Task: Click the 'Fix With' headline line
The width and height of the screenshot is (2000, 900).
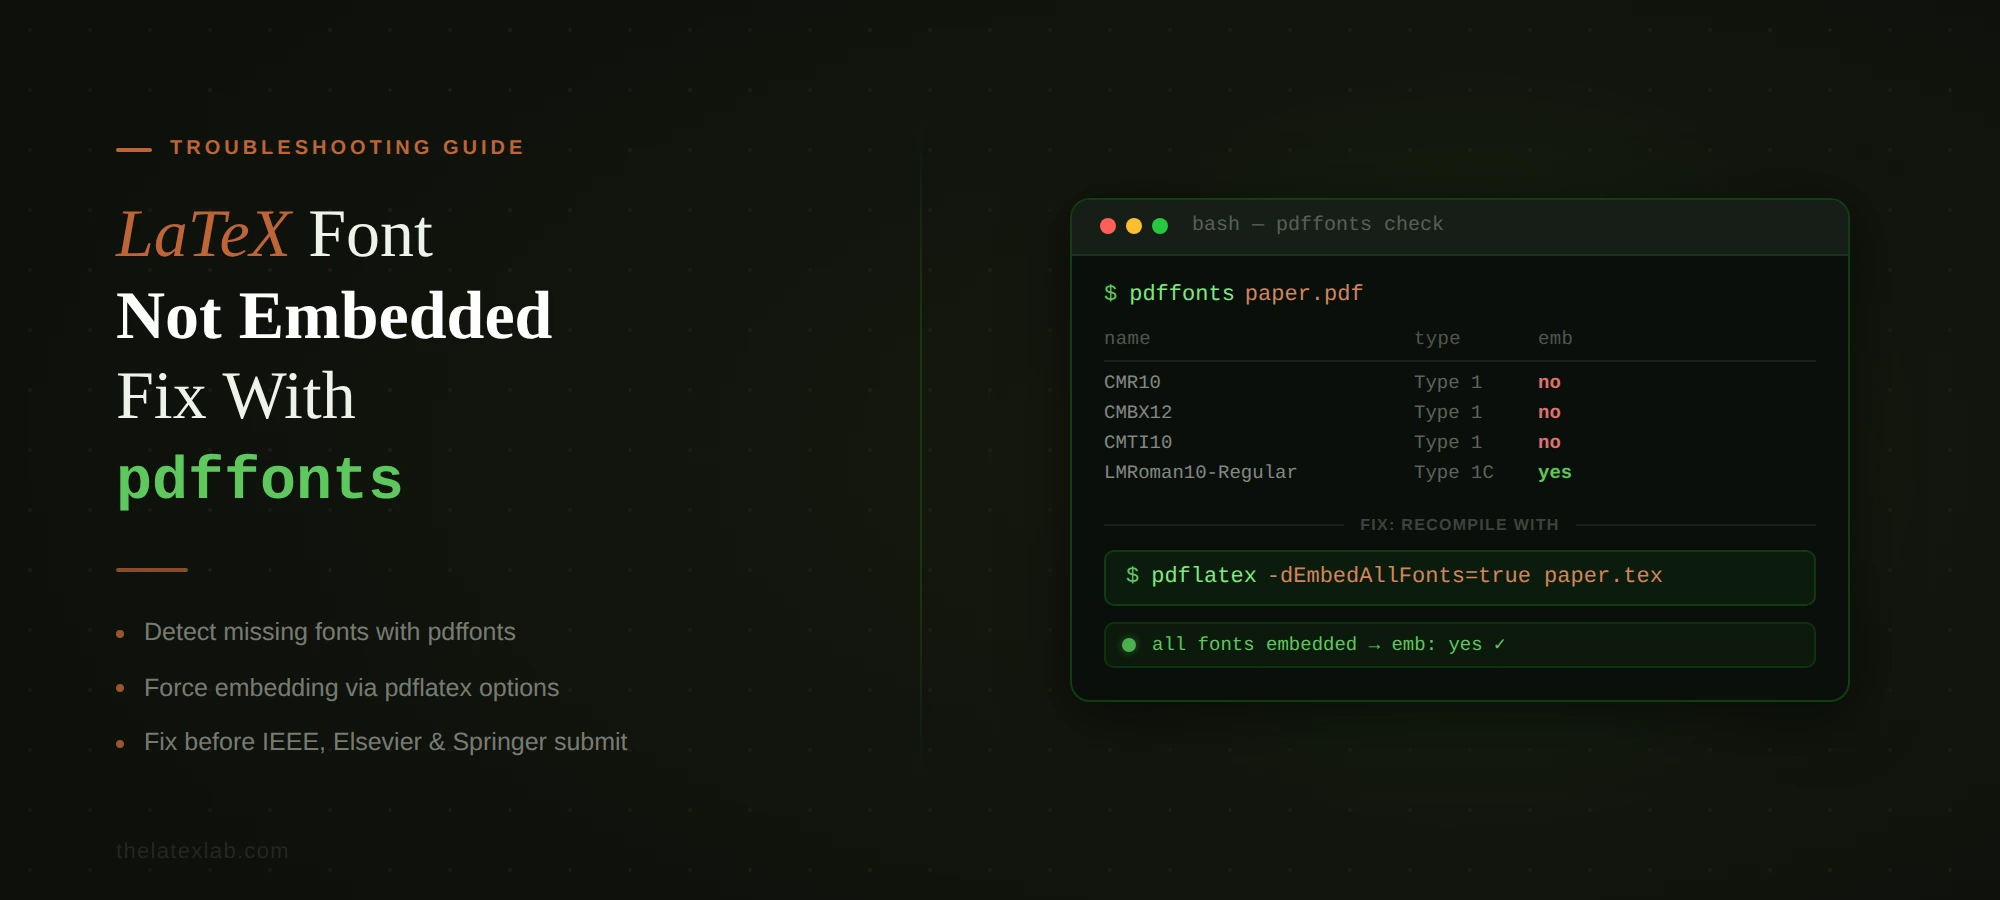Action: click(x=236, y=396)
